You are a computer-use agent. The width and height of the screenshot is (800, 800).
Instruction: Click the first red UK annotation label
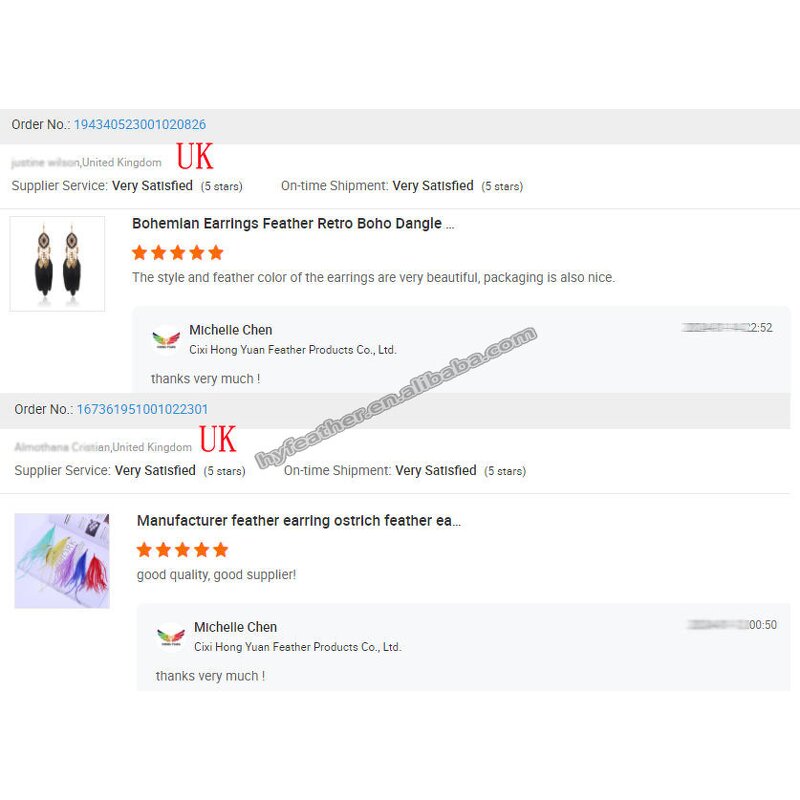click(194, 156)
